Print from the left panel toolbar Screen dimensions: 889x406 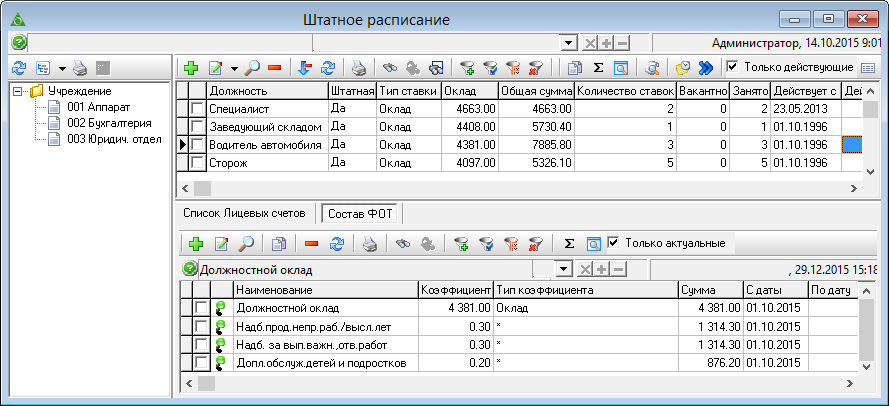pos(80,69)
